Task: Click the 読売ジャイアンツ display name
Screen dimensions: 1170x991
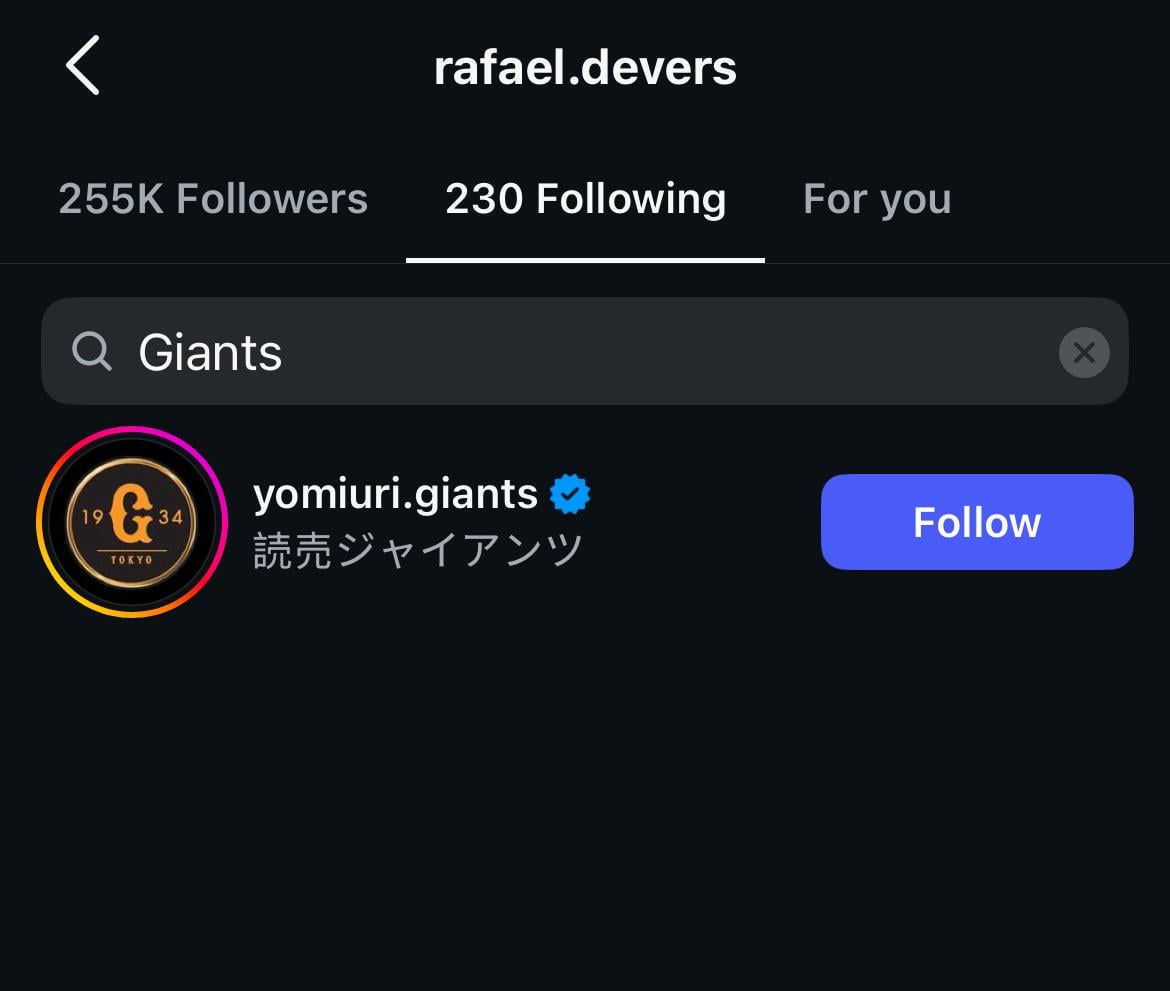Action: click(417, 549)
